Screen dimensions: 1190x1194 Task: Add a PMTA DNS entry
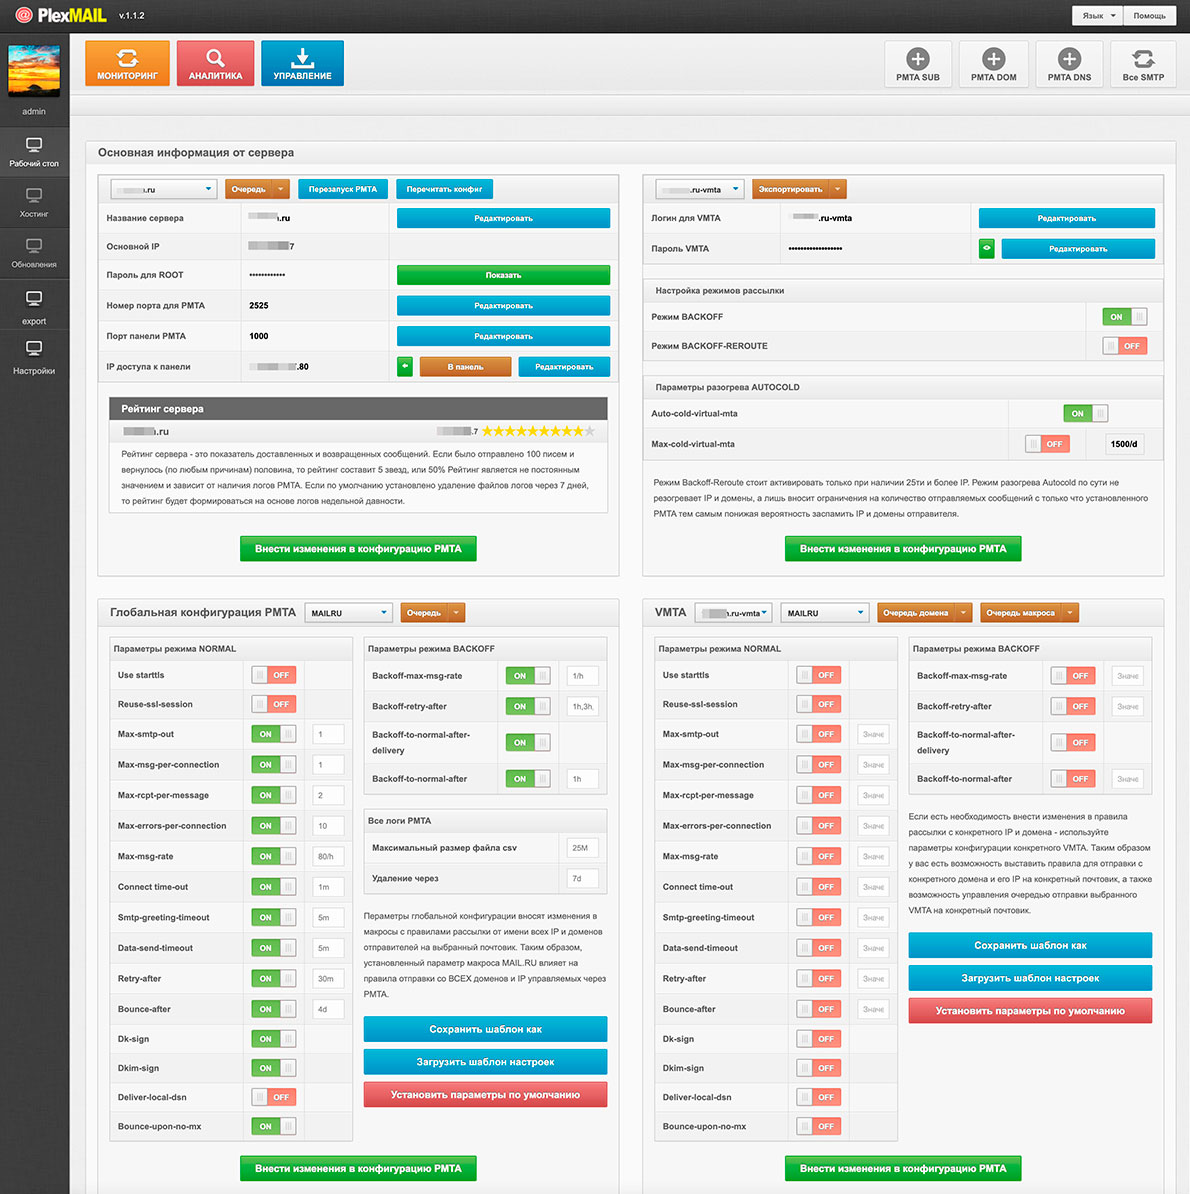tap(1069, 65)
